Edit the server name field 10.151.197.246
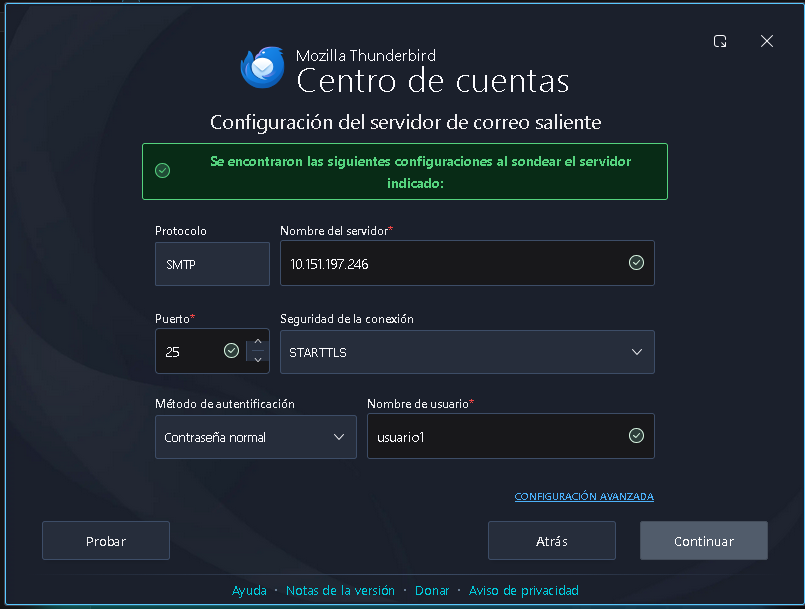Image resolution: width=805 pixels, height=609 pixels. [467, 263]
